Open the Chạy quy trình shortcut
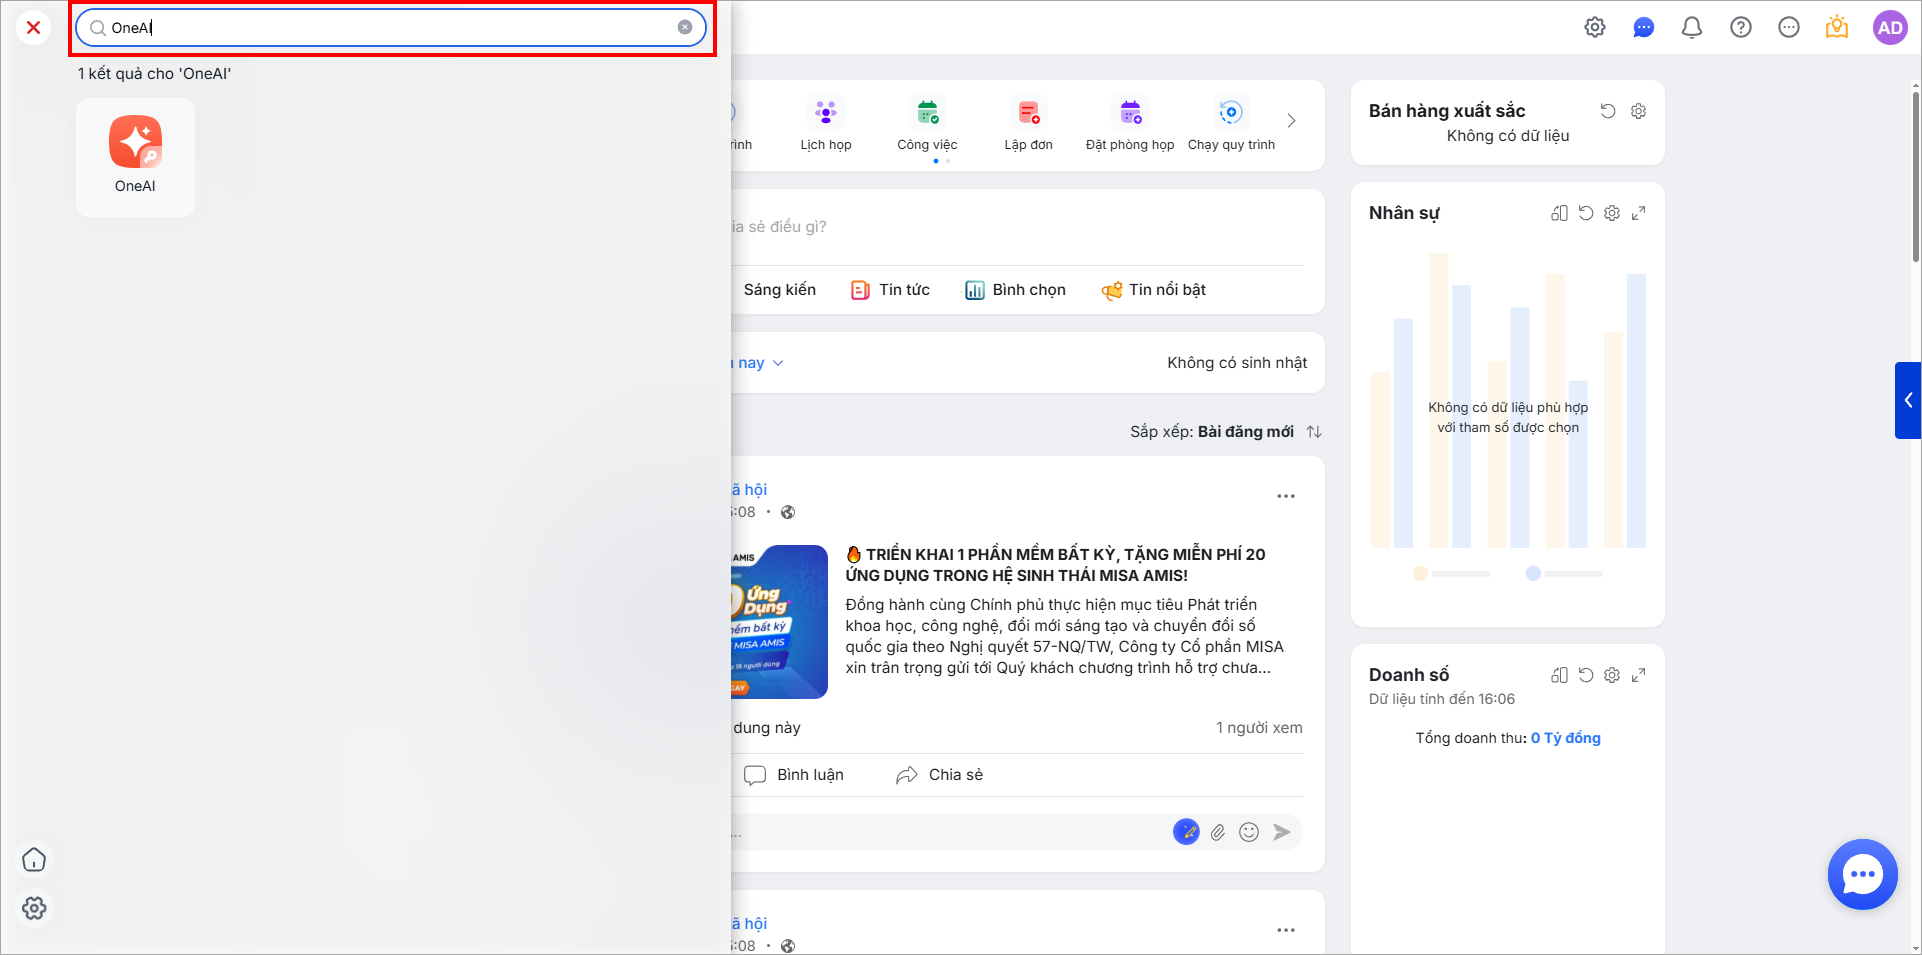Screen dimensions: 1922x955 (x=1231, y=124)
